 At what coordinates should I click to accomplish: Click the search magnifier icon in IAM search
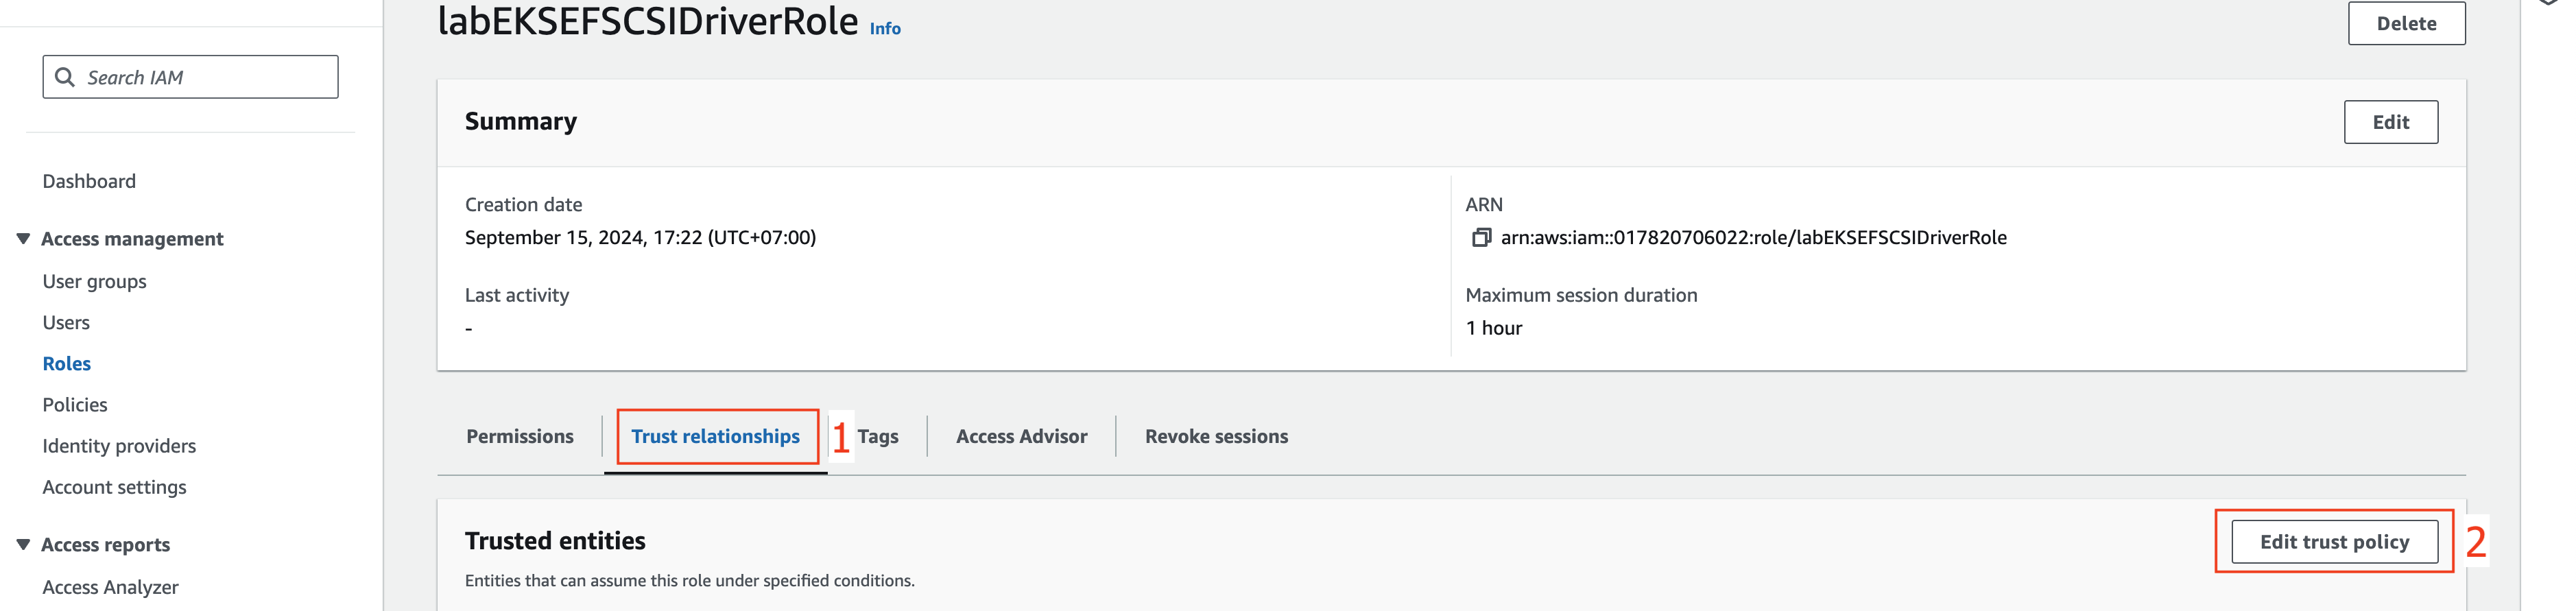pyautogui.click(x=65, y=77)
